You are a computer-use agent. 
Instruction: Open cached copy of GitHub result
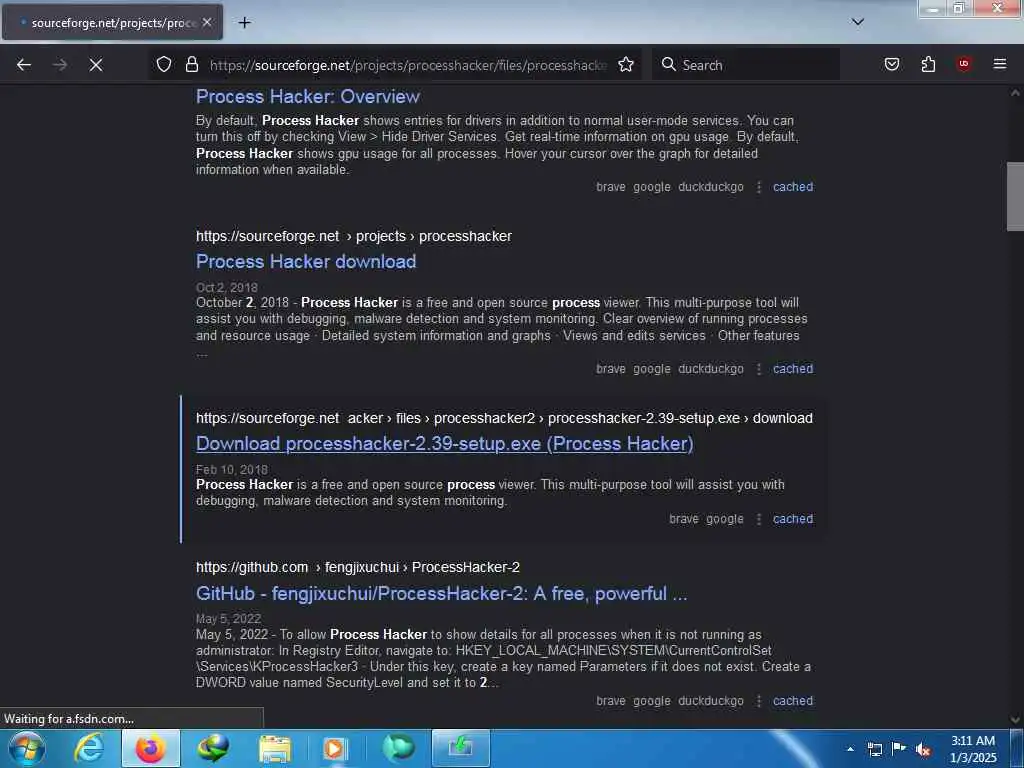tap(793, 701)
